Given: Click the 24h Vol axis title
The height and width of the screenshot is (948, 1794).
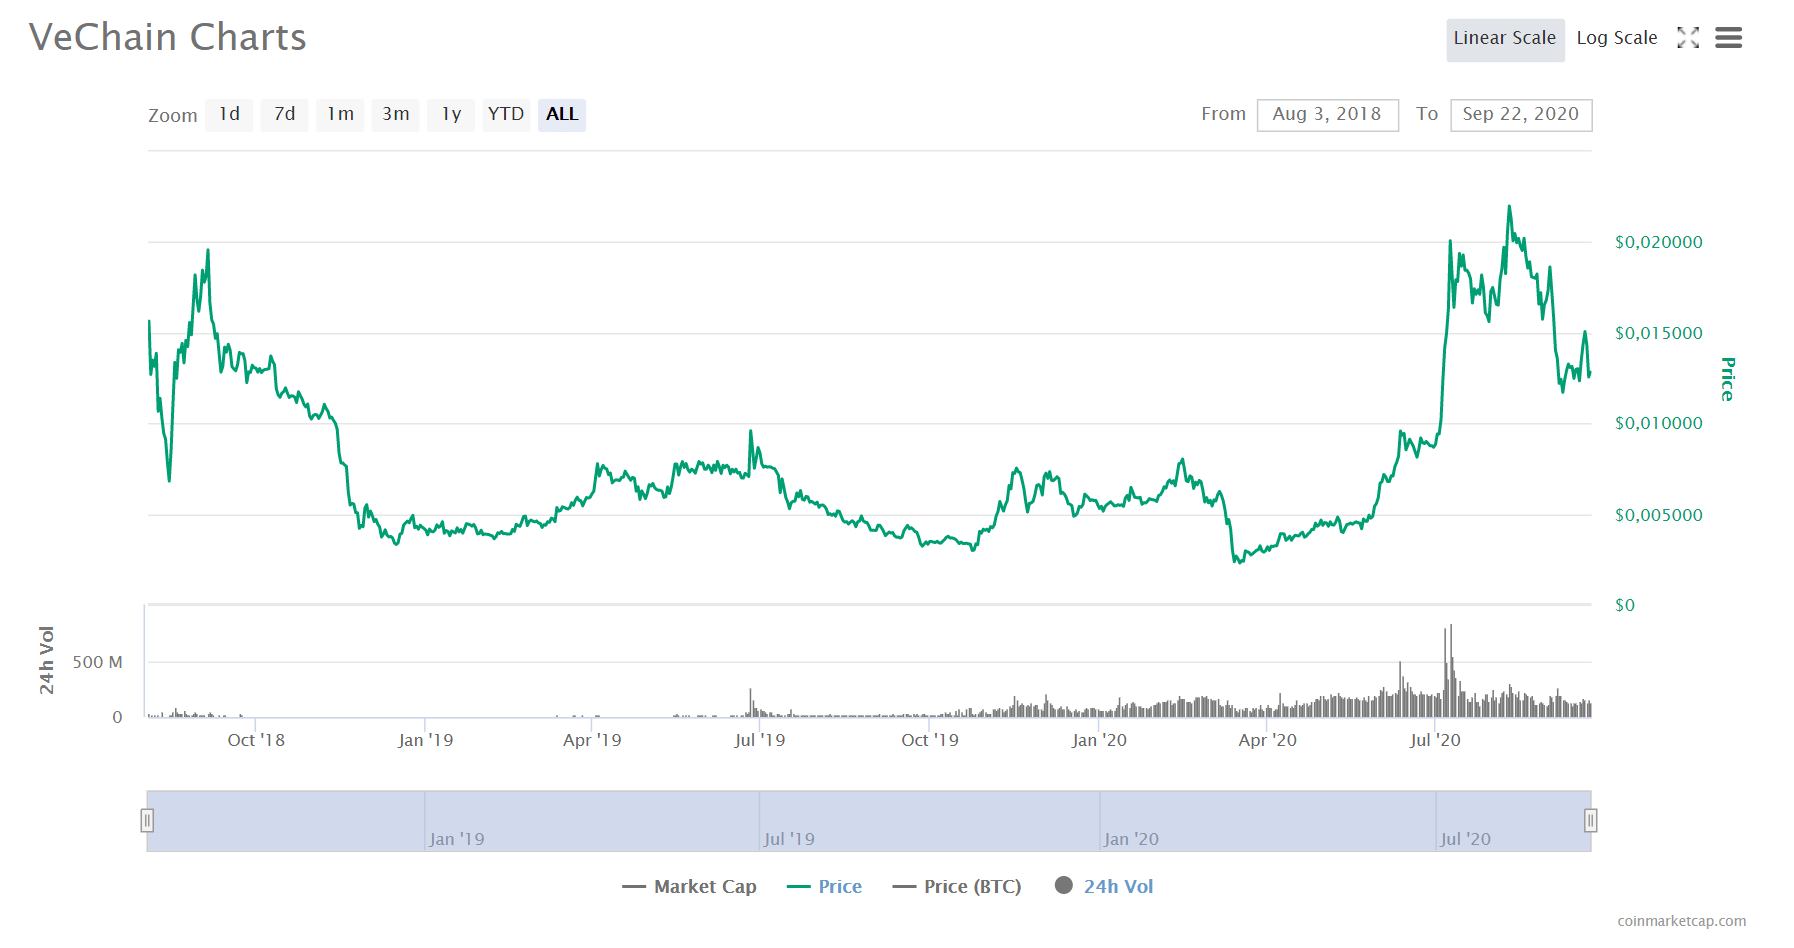Looking at the screenshot, I should tap(47, 660).
